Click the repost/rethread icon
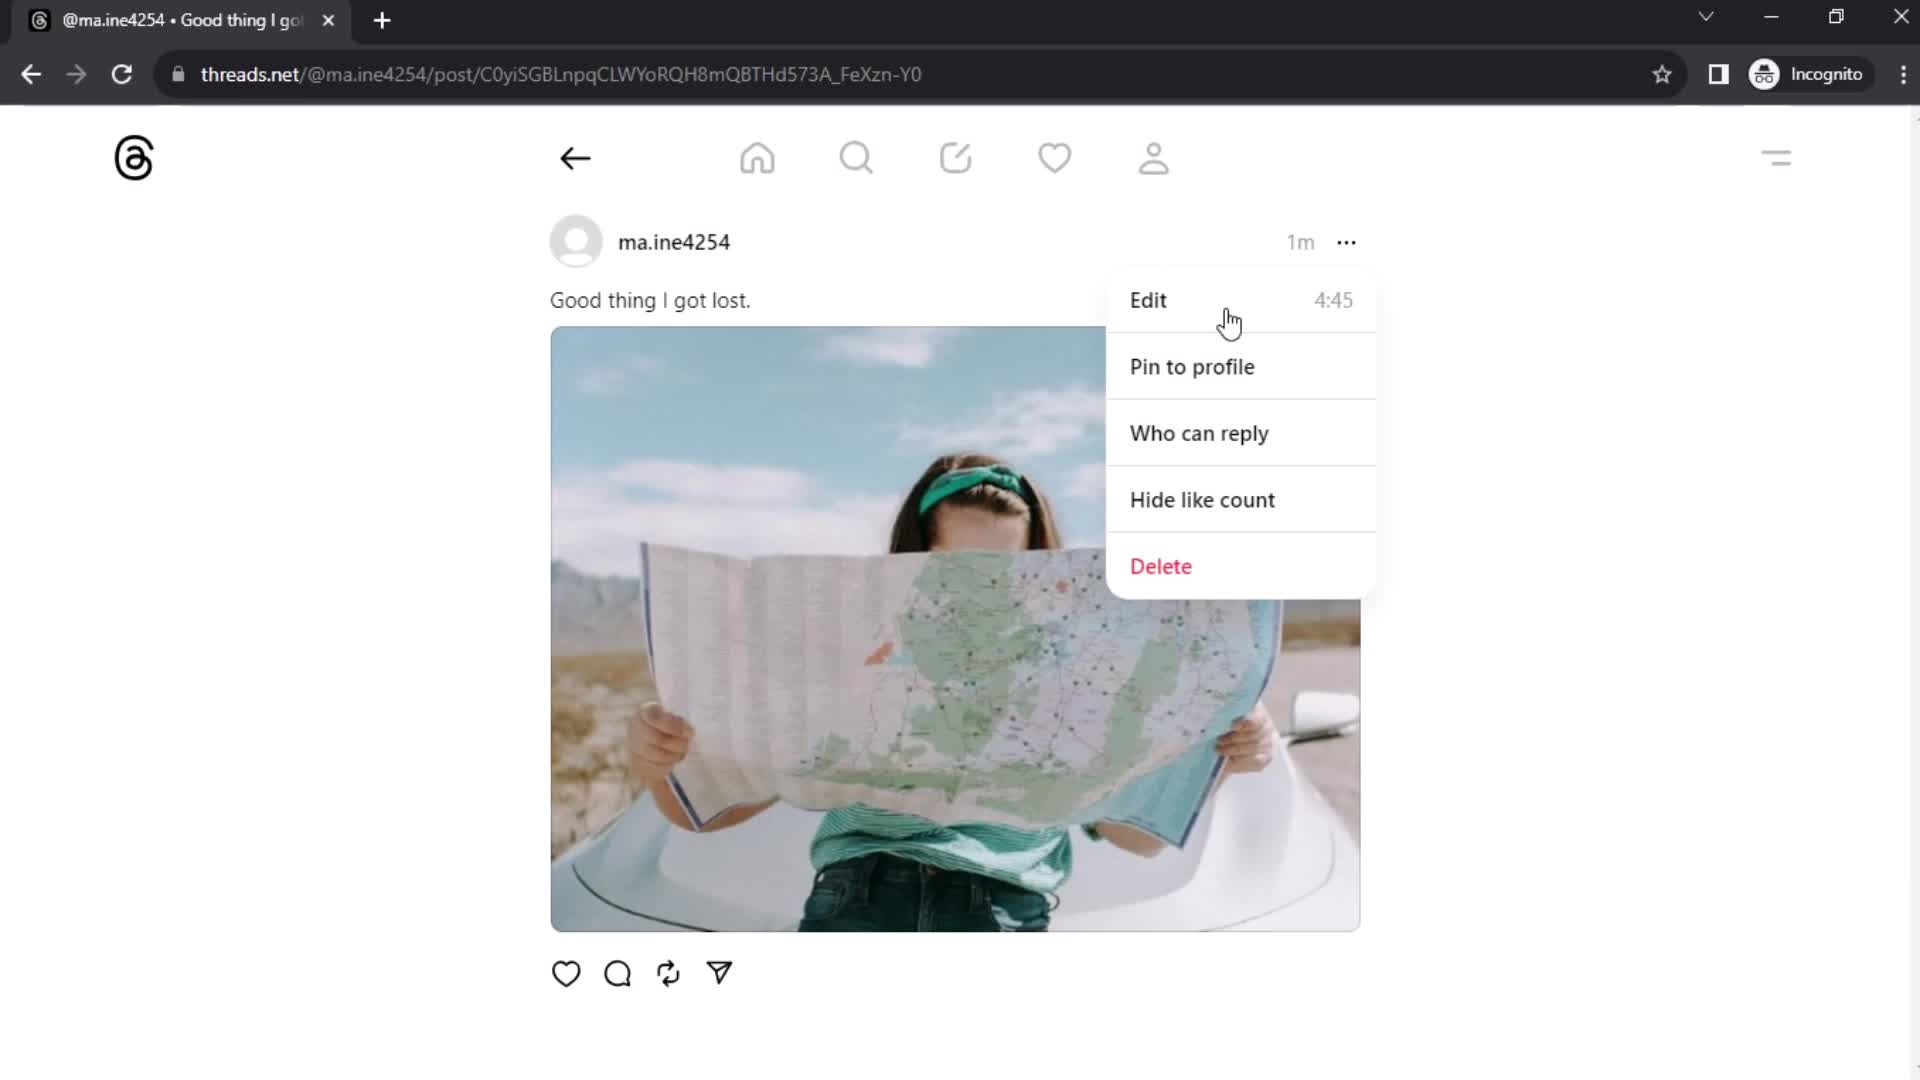Viewport: 1920px width, 1080px height. (x=669, y=973)
